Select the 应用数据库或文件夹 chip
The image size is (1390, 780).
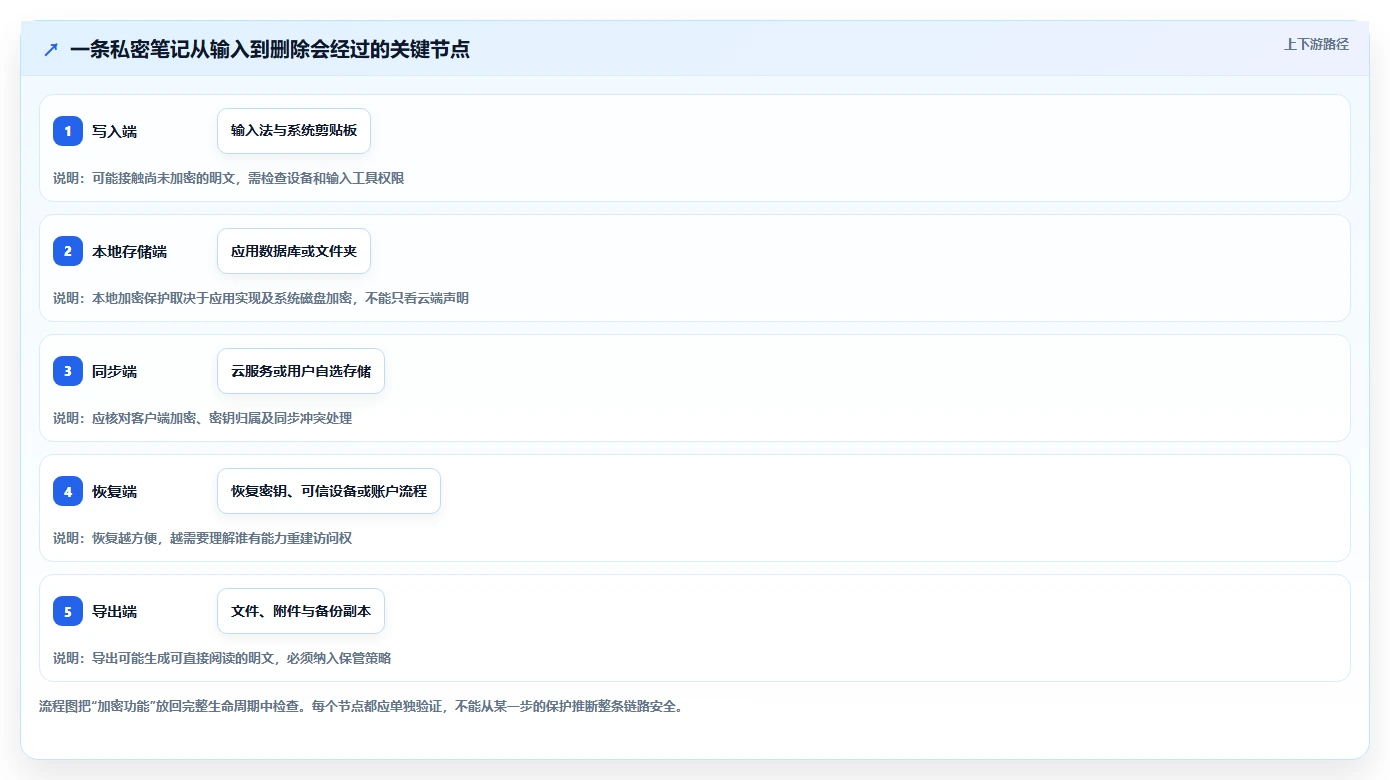tap(294, 251)
